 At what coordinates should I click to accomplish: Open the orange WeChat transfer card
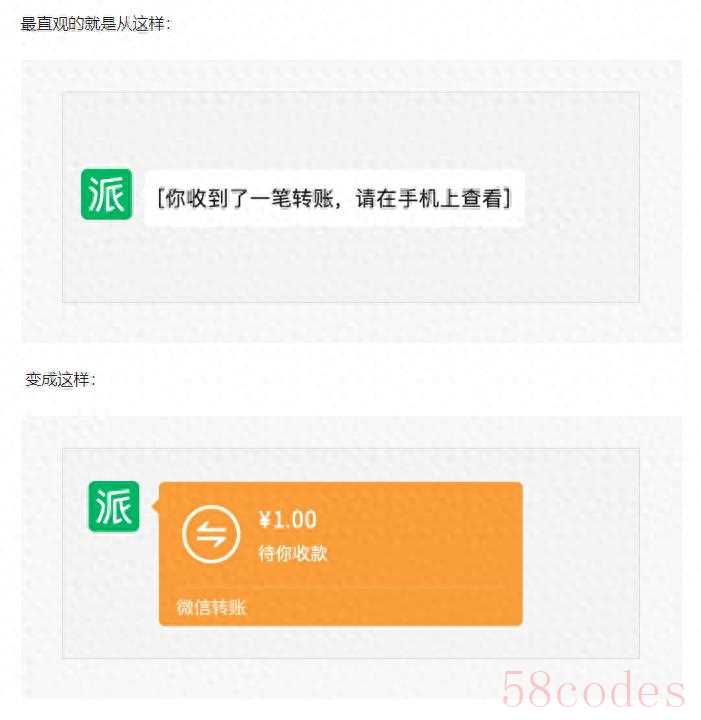(341, 554)
